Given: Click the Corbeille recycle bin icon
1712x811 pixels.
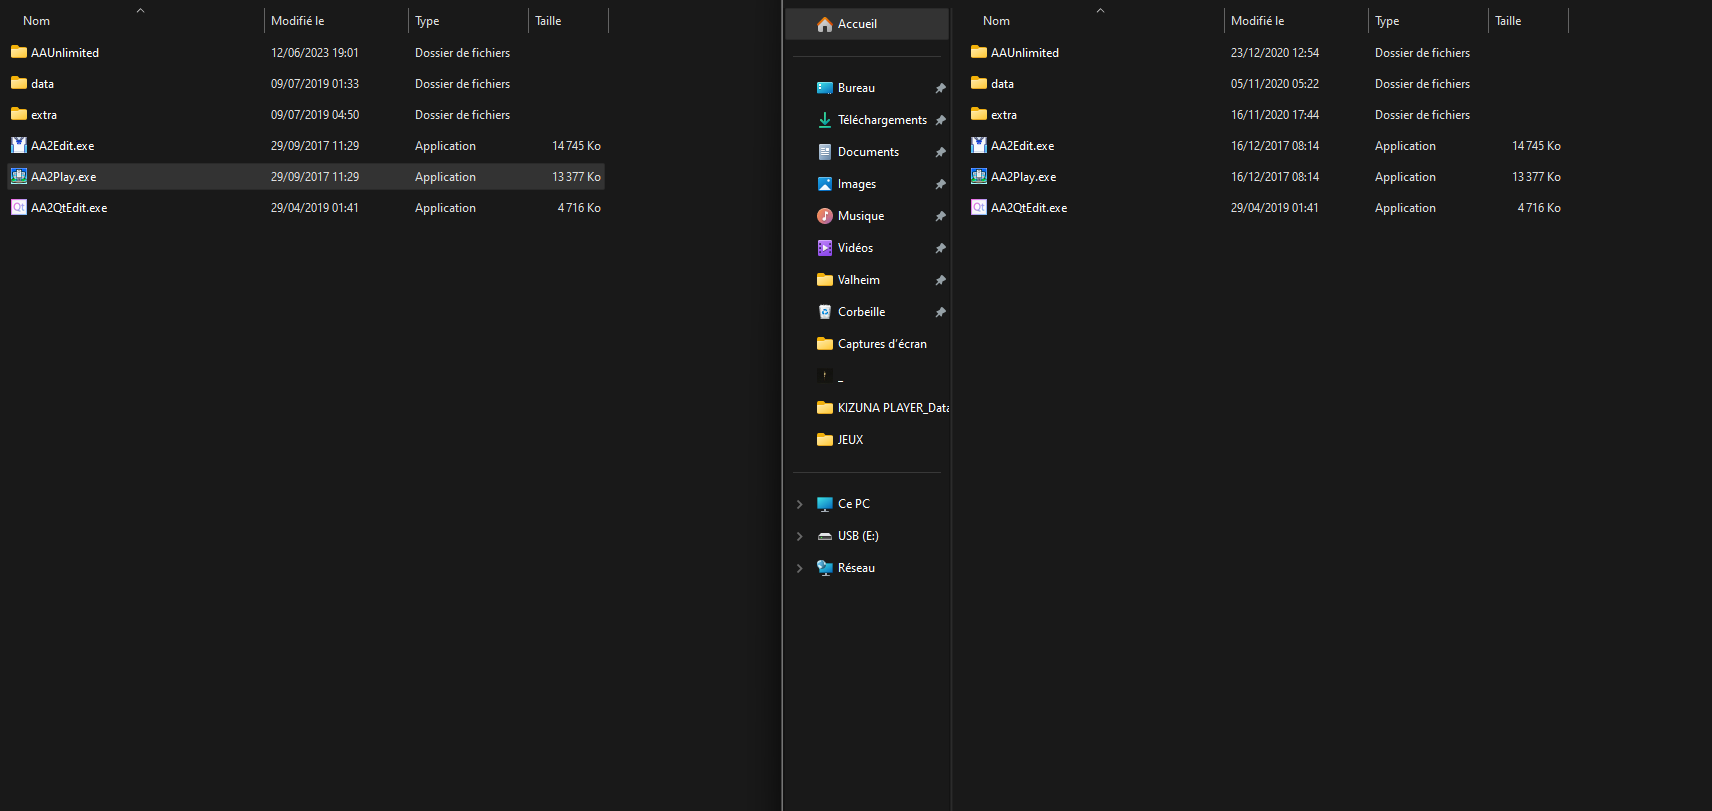Looking at the screenshot, I should pos(825,312).
